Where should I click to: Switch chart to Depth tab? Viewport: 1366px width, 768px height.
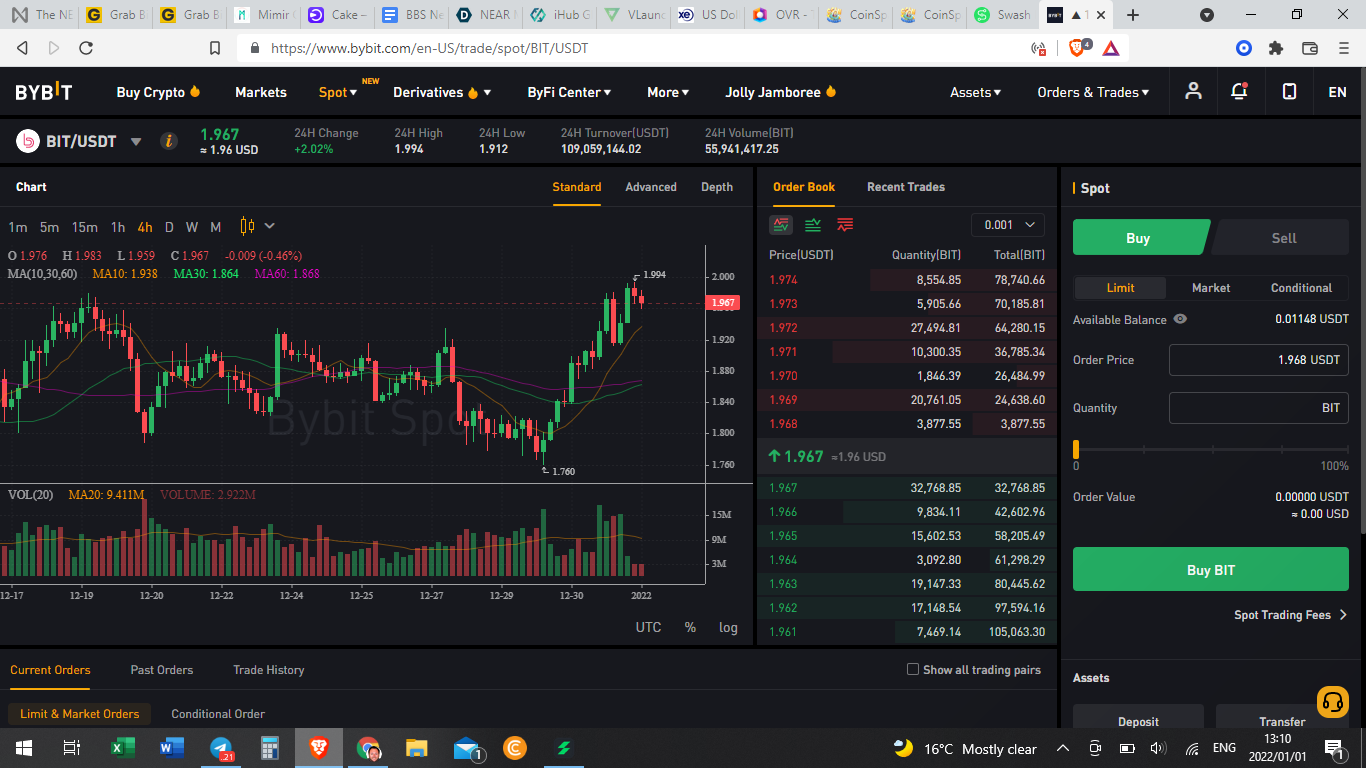[717, 187]
